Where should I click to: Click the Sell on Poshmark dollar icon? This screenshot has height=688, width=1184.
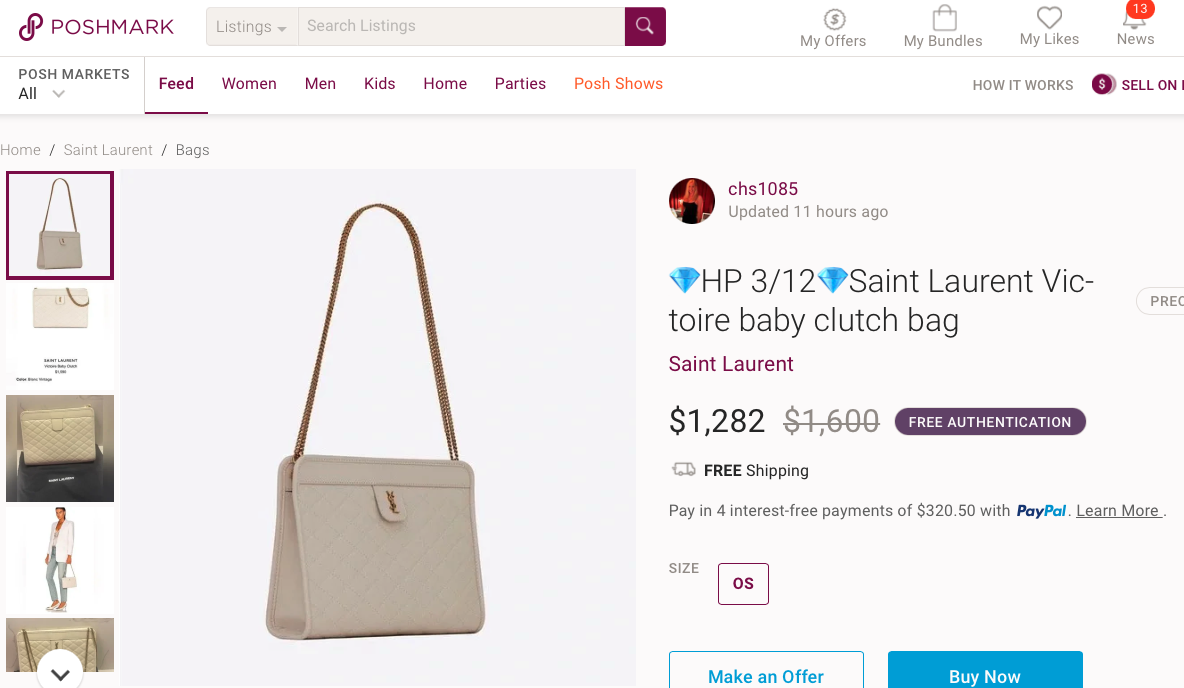click(x=1103, y=85)
